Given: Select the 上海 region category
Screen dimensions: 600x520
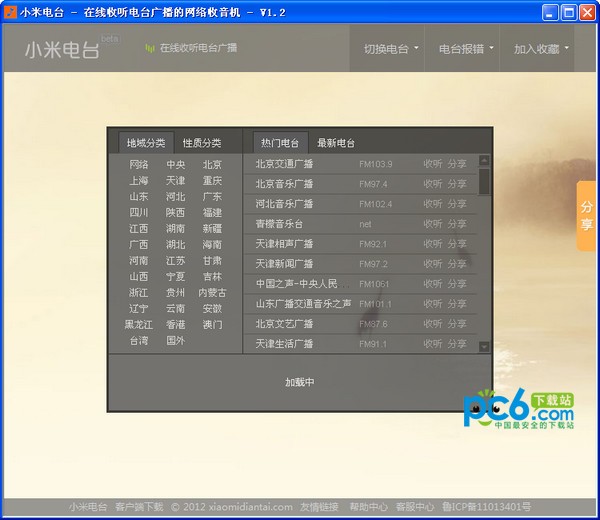Looking at the screenshot, I should [x=139, y=181].
